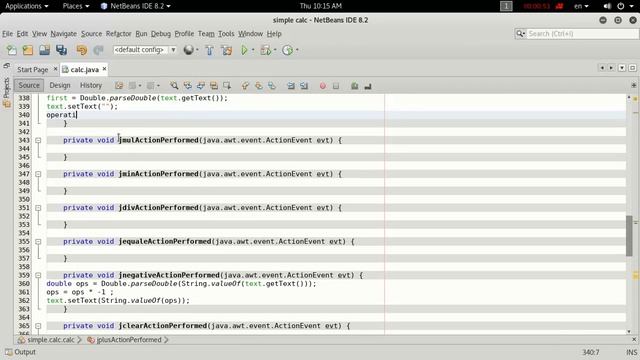Open the Projects side panel
This screenshot has width=640, height=360.
7,92
